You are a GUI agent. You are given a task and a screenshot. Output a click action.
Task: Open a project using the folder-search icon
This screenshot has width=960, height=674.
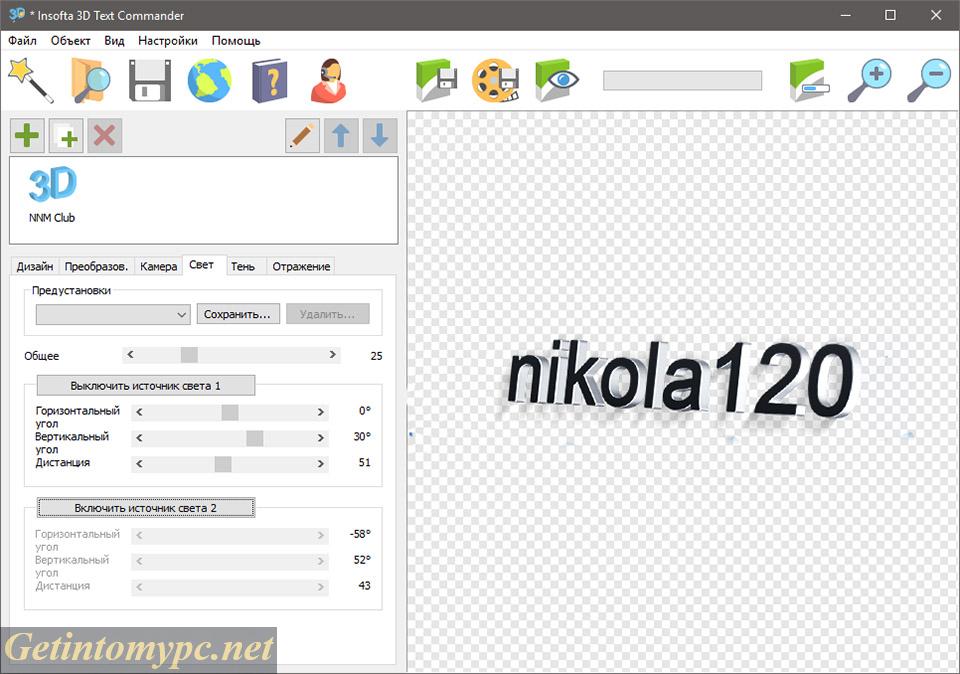click(x=88, y=78)
